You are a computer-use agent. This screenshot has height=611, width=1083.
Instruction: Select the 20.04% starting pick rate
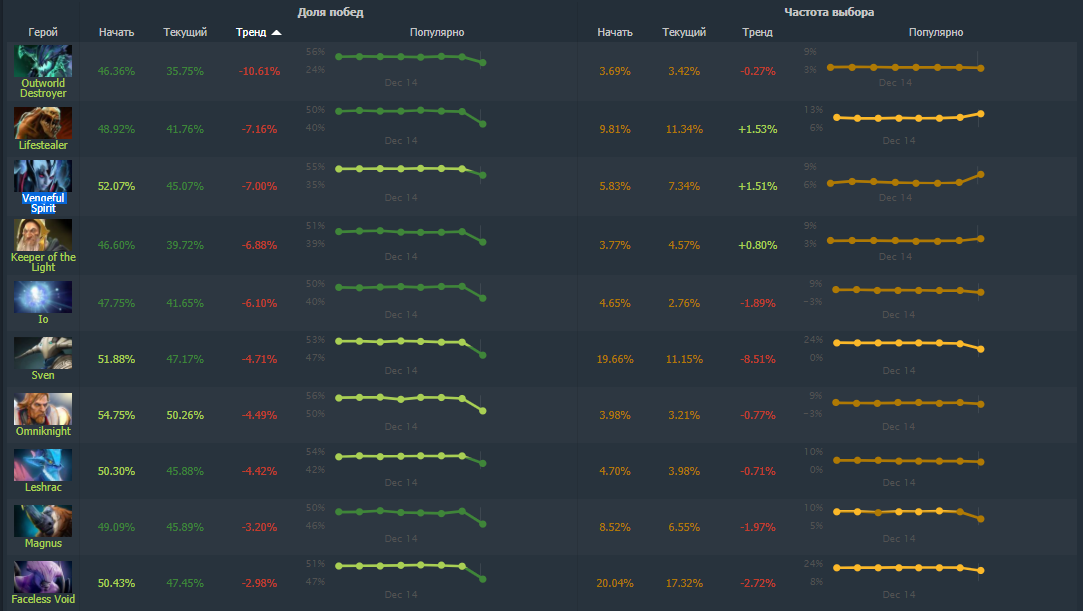click(x=615, y=583)
